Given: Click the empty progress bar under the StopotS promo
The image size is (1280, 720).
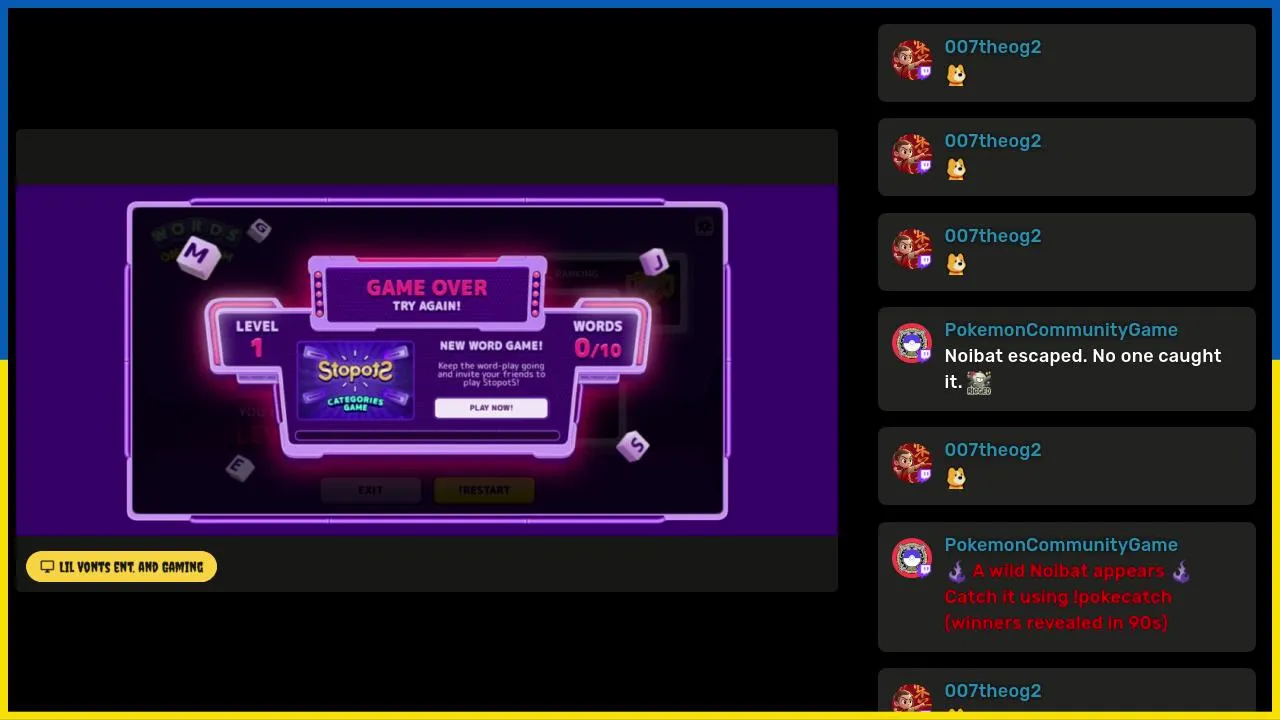Looking at the screenshot, I should pyautogui.click(x=427, y=436).
